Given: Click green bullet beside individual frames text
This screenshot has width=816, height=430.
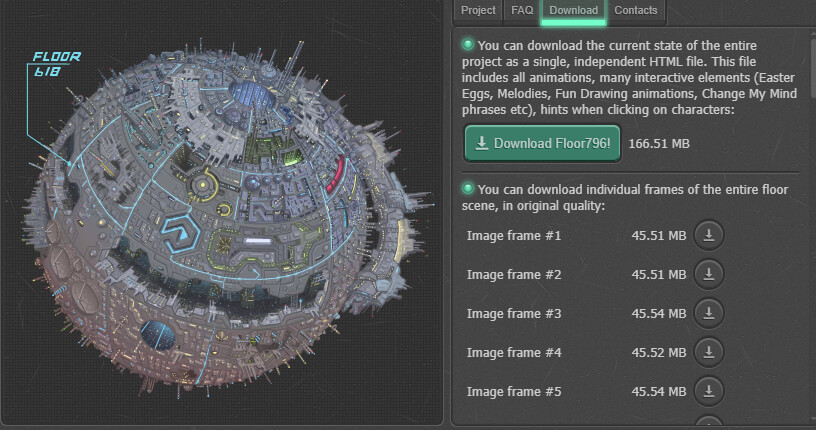Looking at the screenshot, I should 468,189.
